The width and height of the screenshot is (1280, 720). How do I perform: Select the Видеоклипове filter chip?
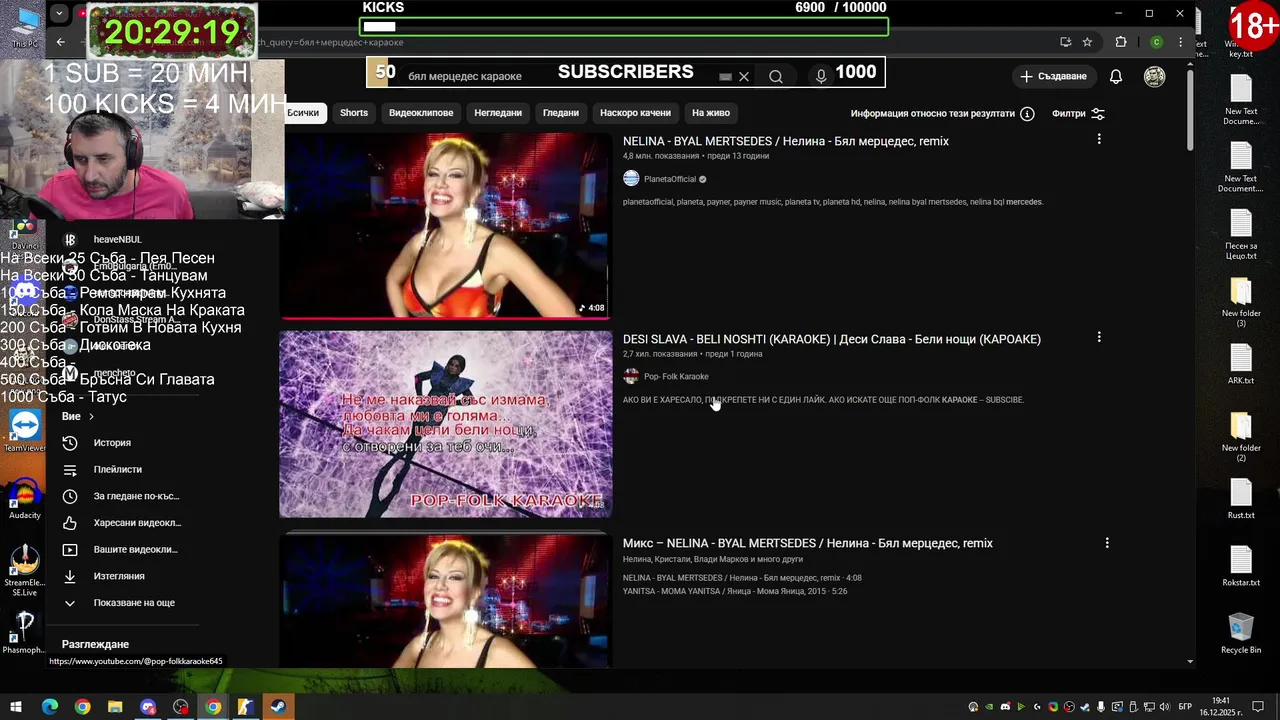coord(421,113)
